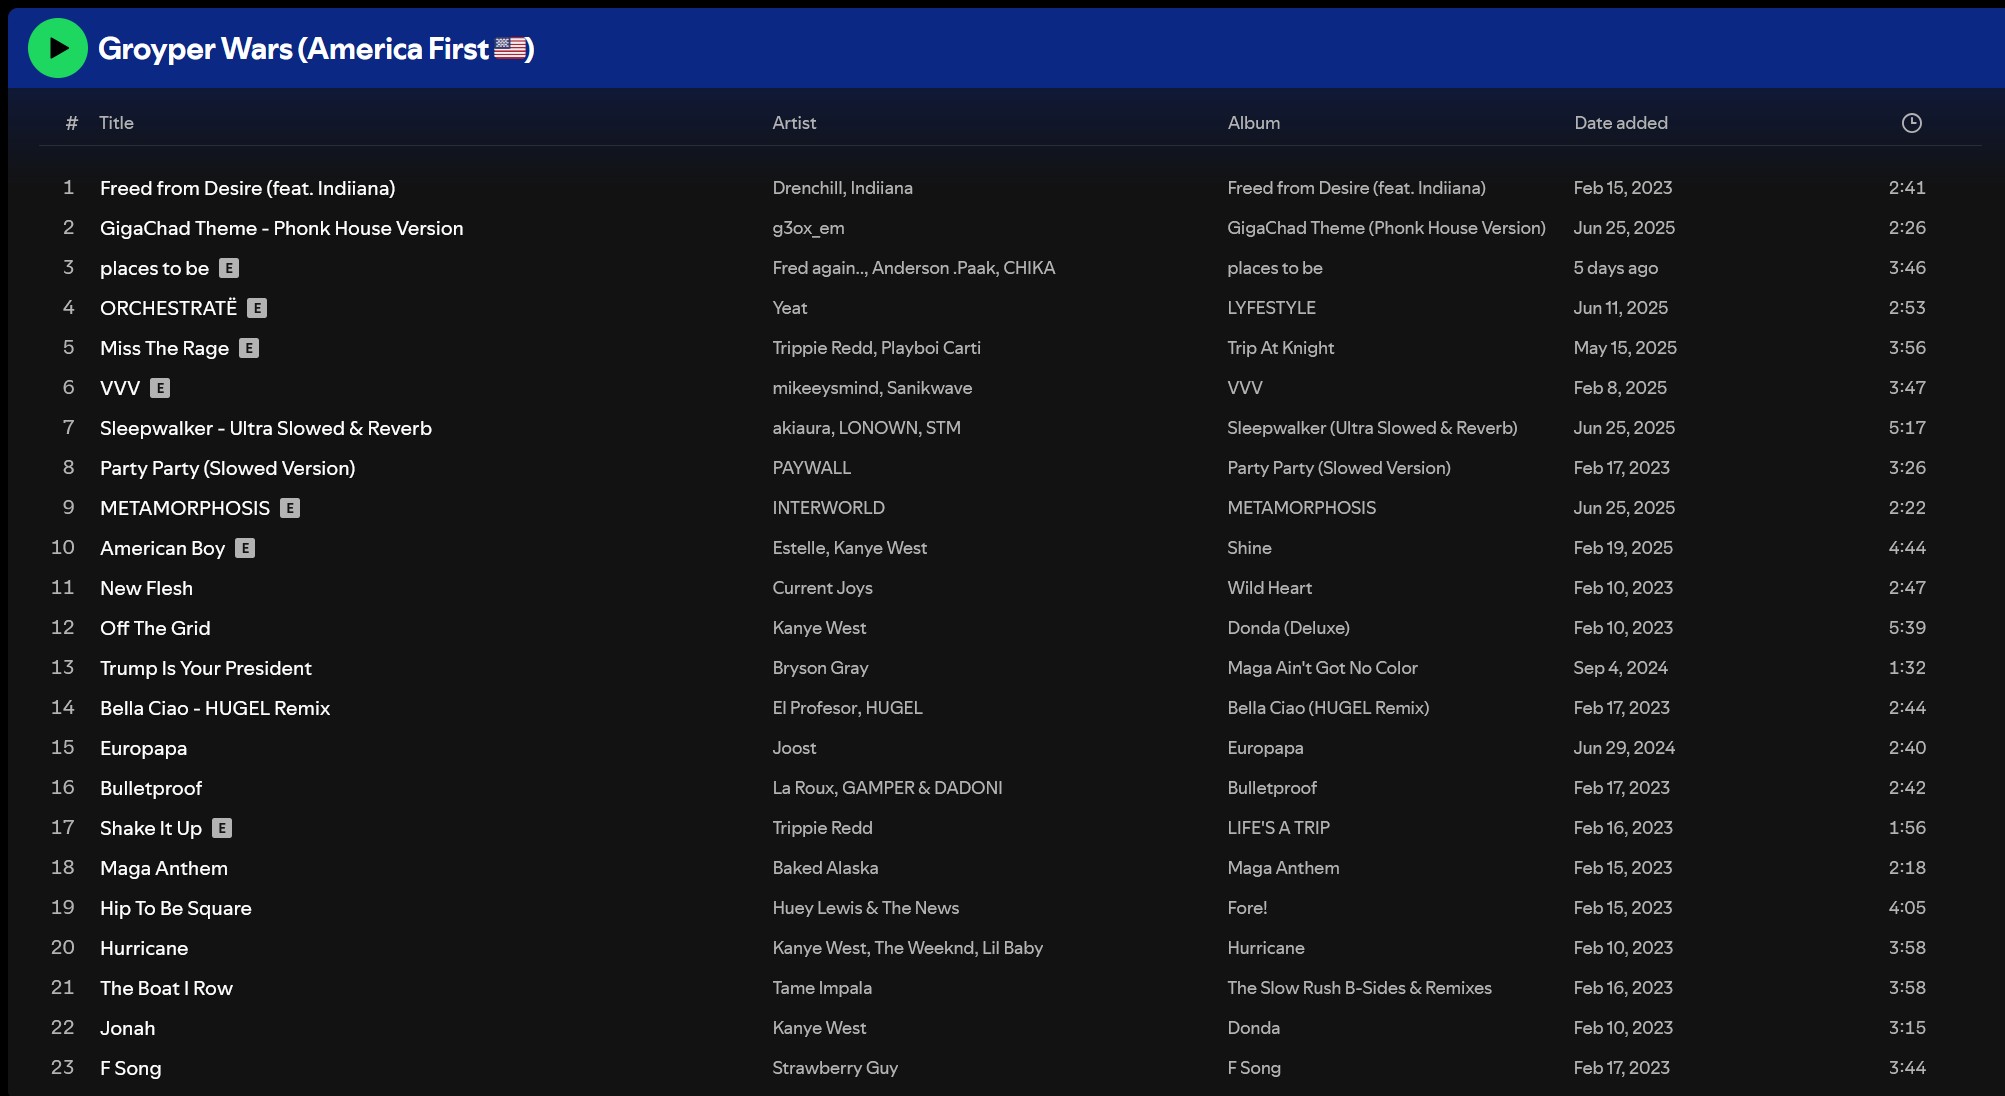
Task: Open artist Huey Lewis & The News
Action: click(865, 908)
